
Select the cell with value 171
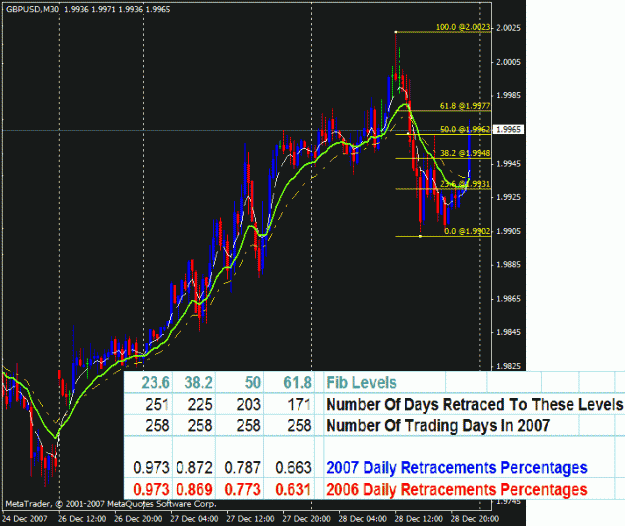[x=289, y=404]
